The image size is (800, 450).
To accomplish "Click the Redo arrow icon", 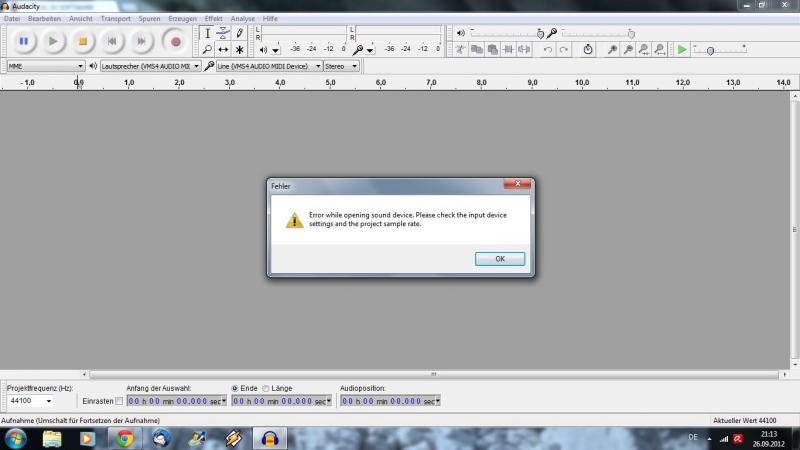I will click(x=563, y=49).
